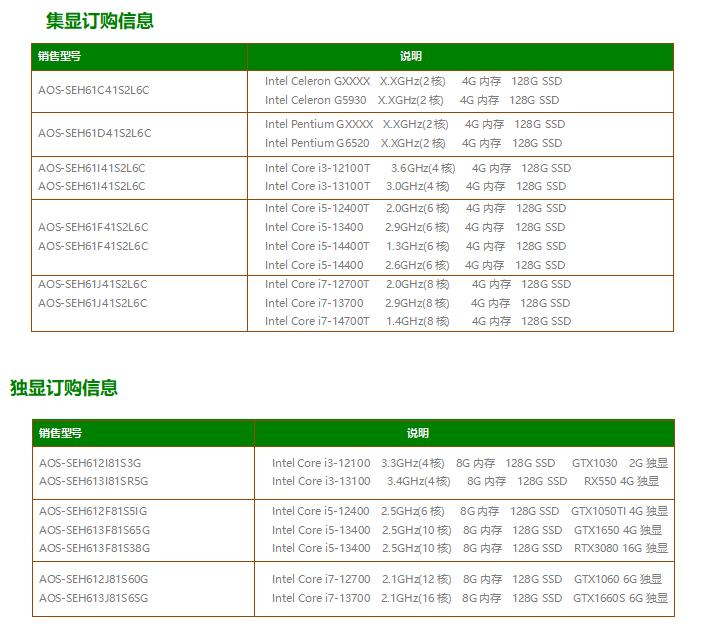Image resolution: width=708 pixels, height=631 pixels.
Task: Click model cell AOS-SEH612I81S3G
Action: click(90, 463)
